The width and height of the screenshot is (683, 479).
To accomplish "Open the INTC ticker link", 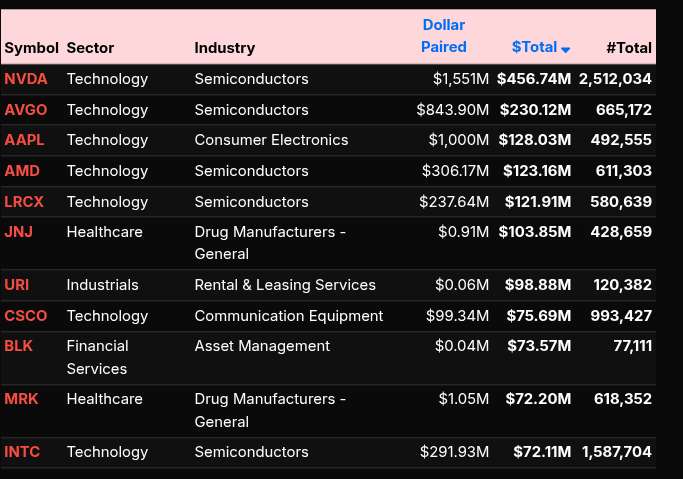I will [22, 452].
